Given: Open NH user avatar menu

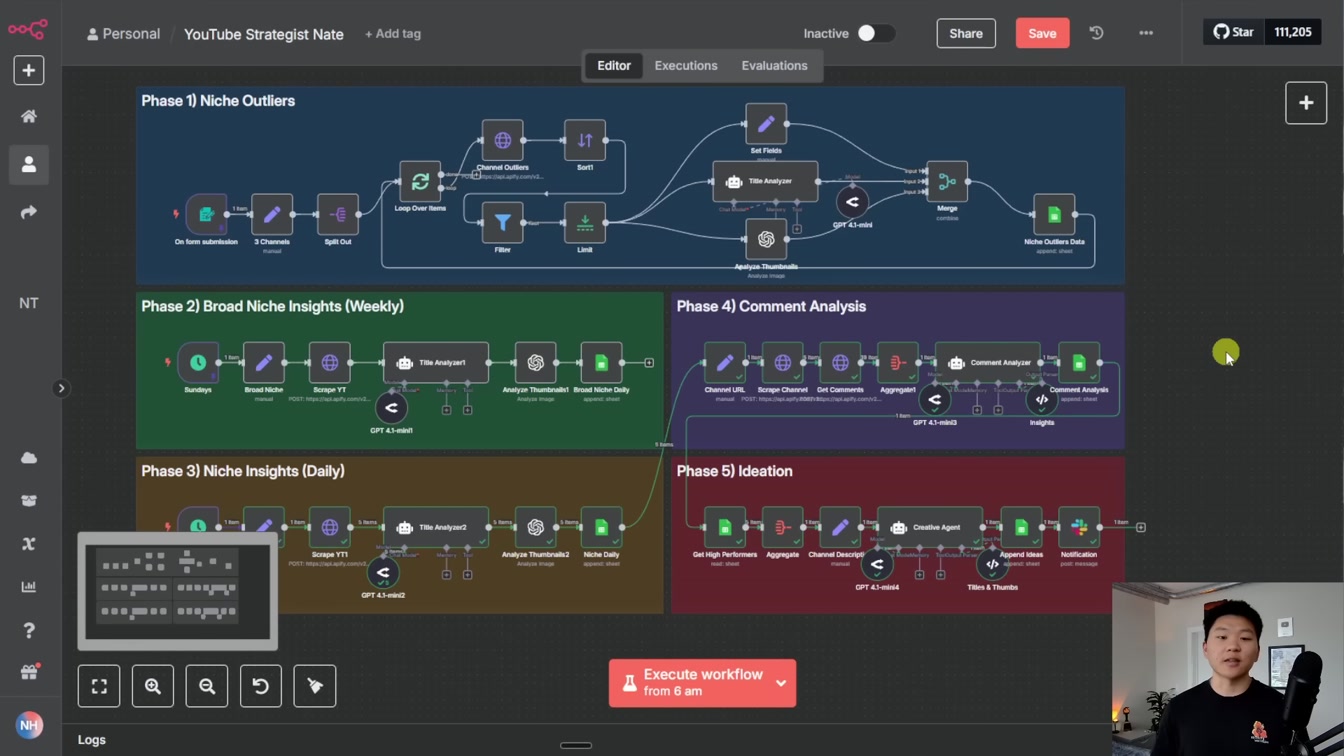Looking at the screenshot, I should (29, 725).
